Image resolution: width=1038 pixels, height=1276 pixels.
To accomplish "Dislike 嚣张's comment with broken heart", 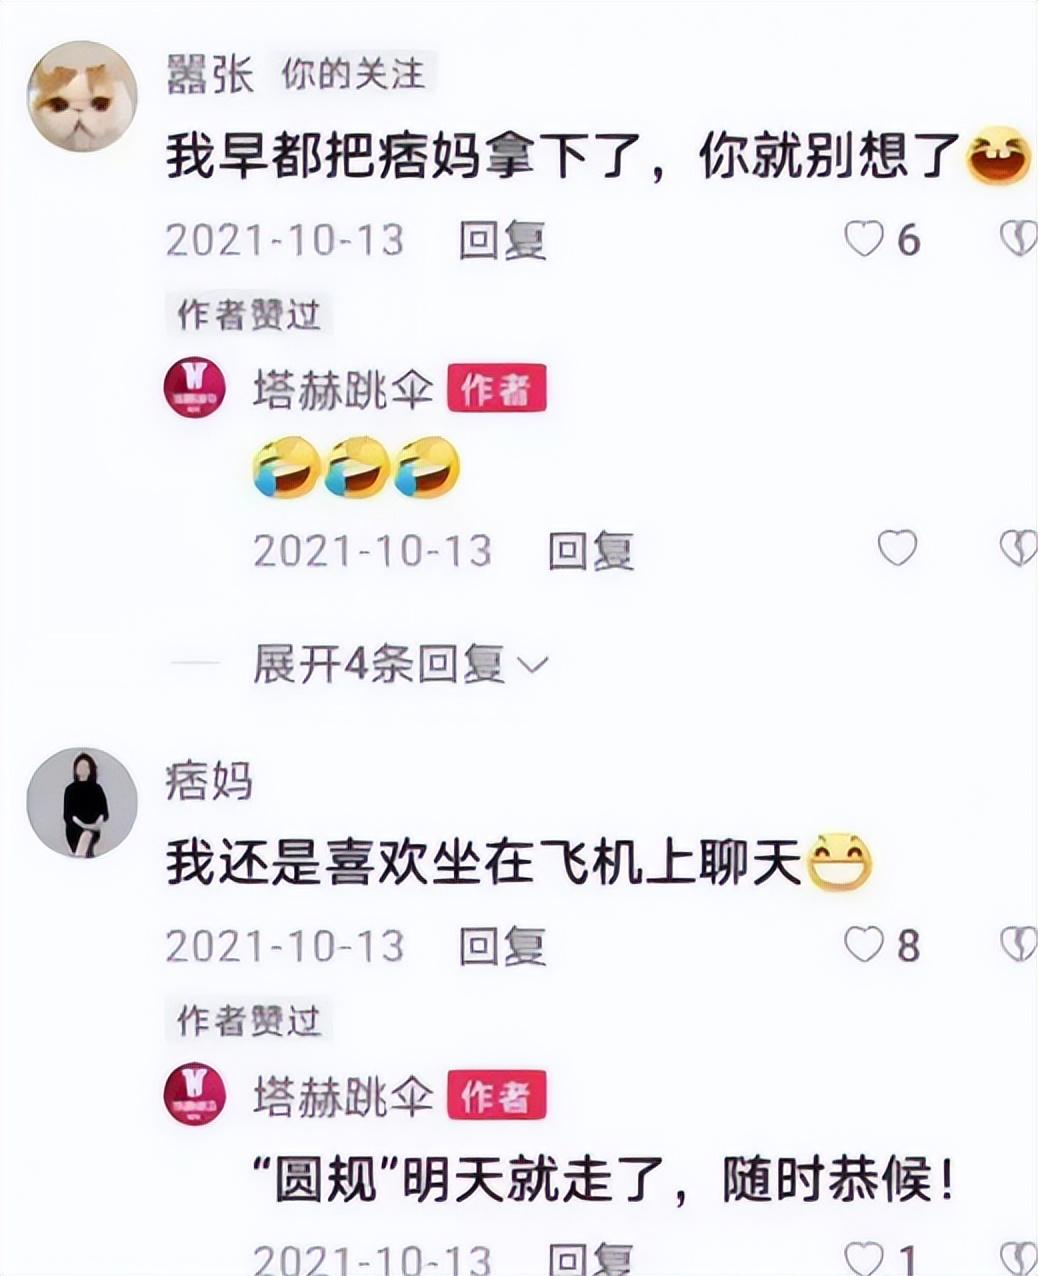I will click(1019, 239).
